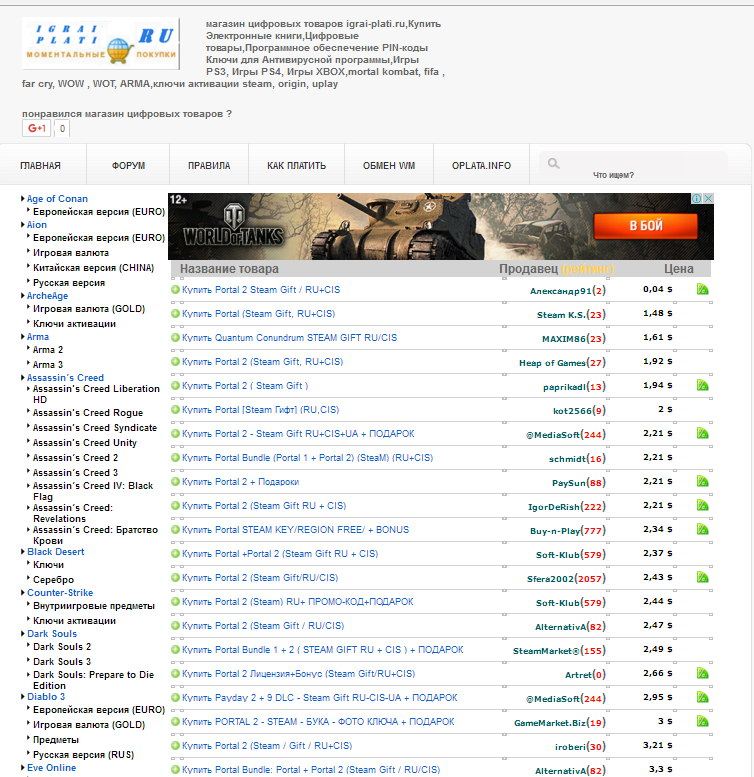754x777 pixels.
Task: Click green discount icon in Александр91 row
Action: pos(702,289)
